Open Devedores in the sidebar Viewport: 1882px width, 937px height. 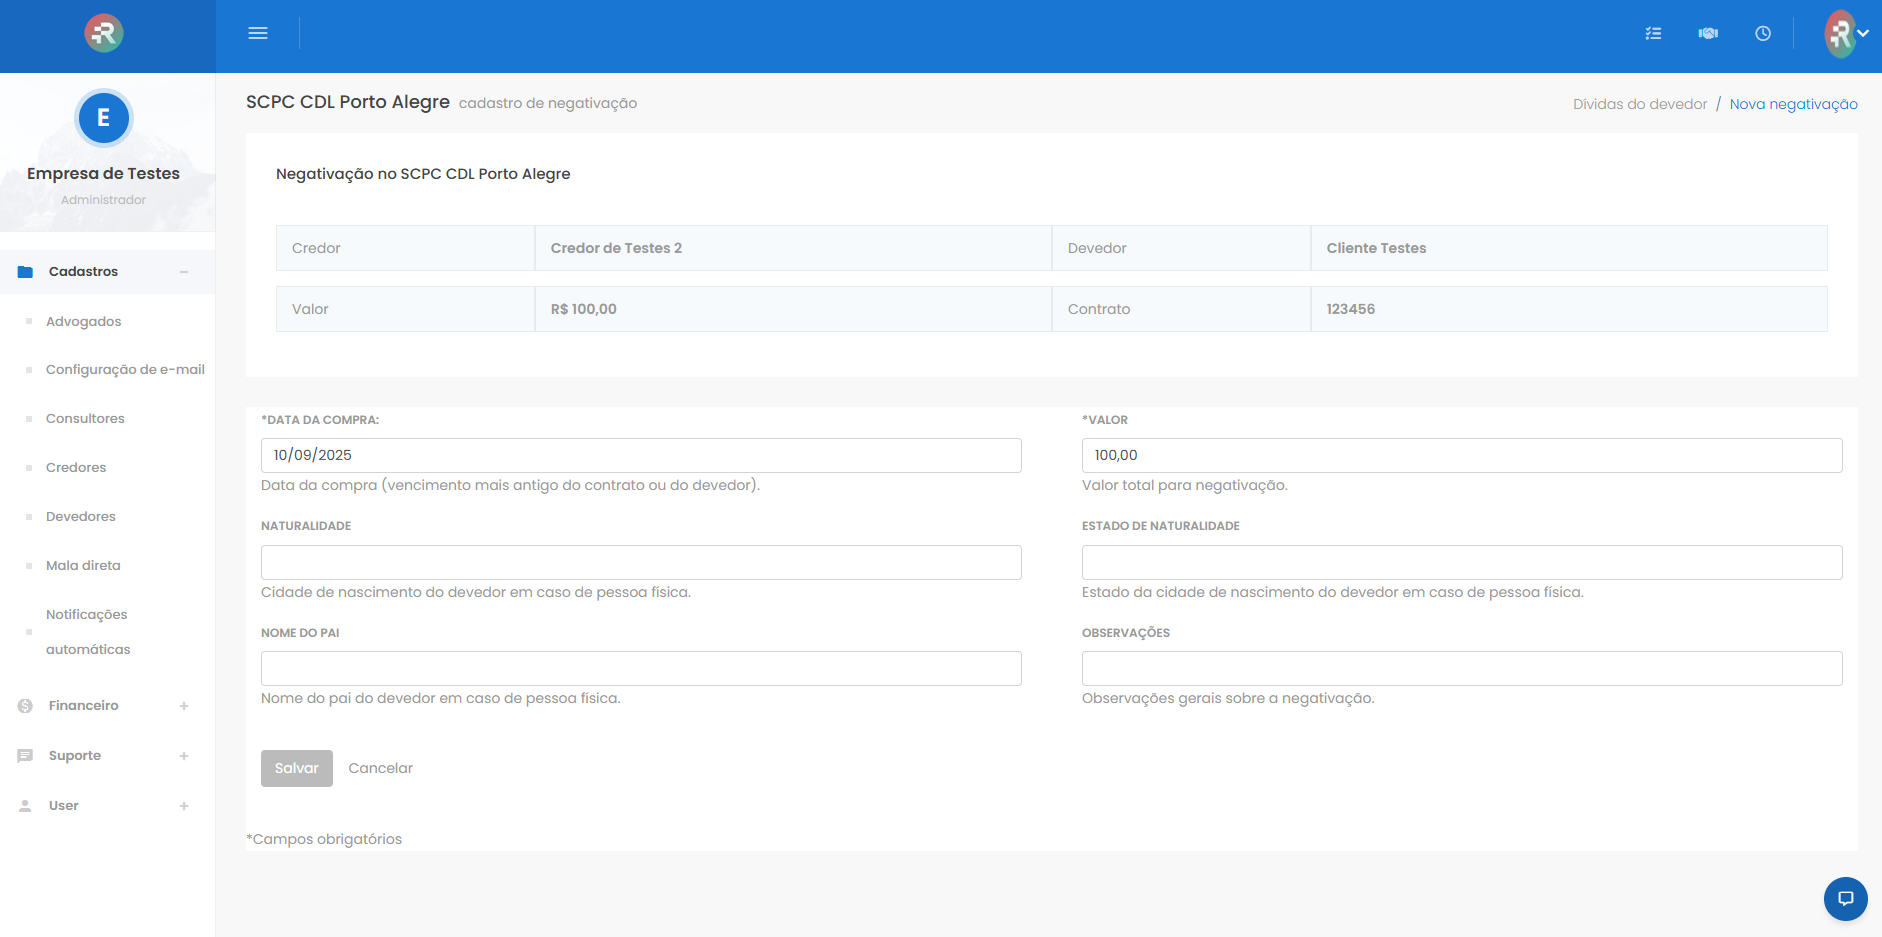81,516
